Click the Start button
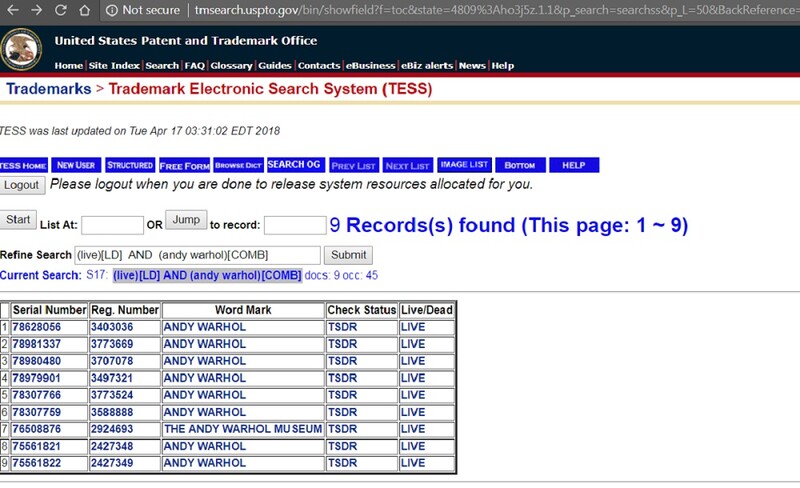This screenshot has width=800, height=488. (18, 219)
